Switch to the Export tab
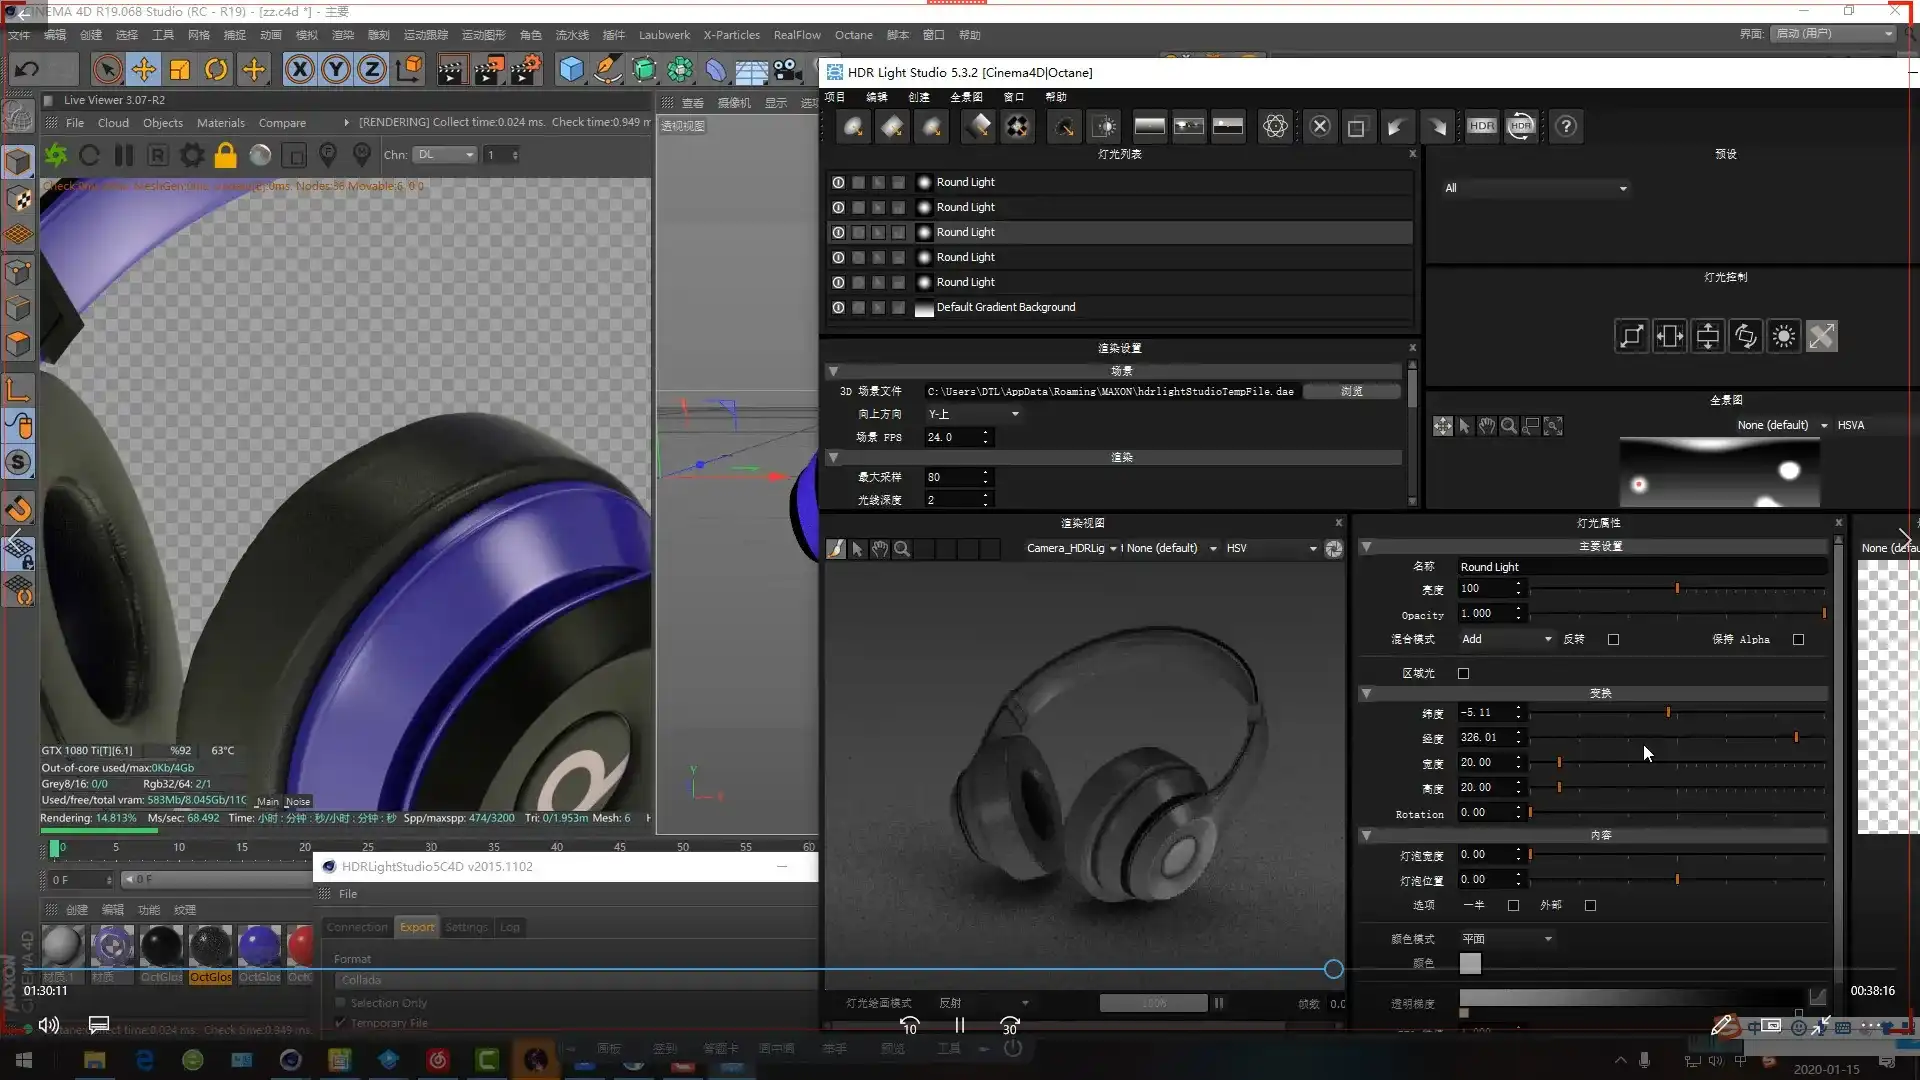1920x1080 pixels. click(417, 928)
